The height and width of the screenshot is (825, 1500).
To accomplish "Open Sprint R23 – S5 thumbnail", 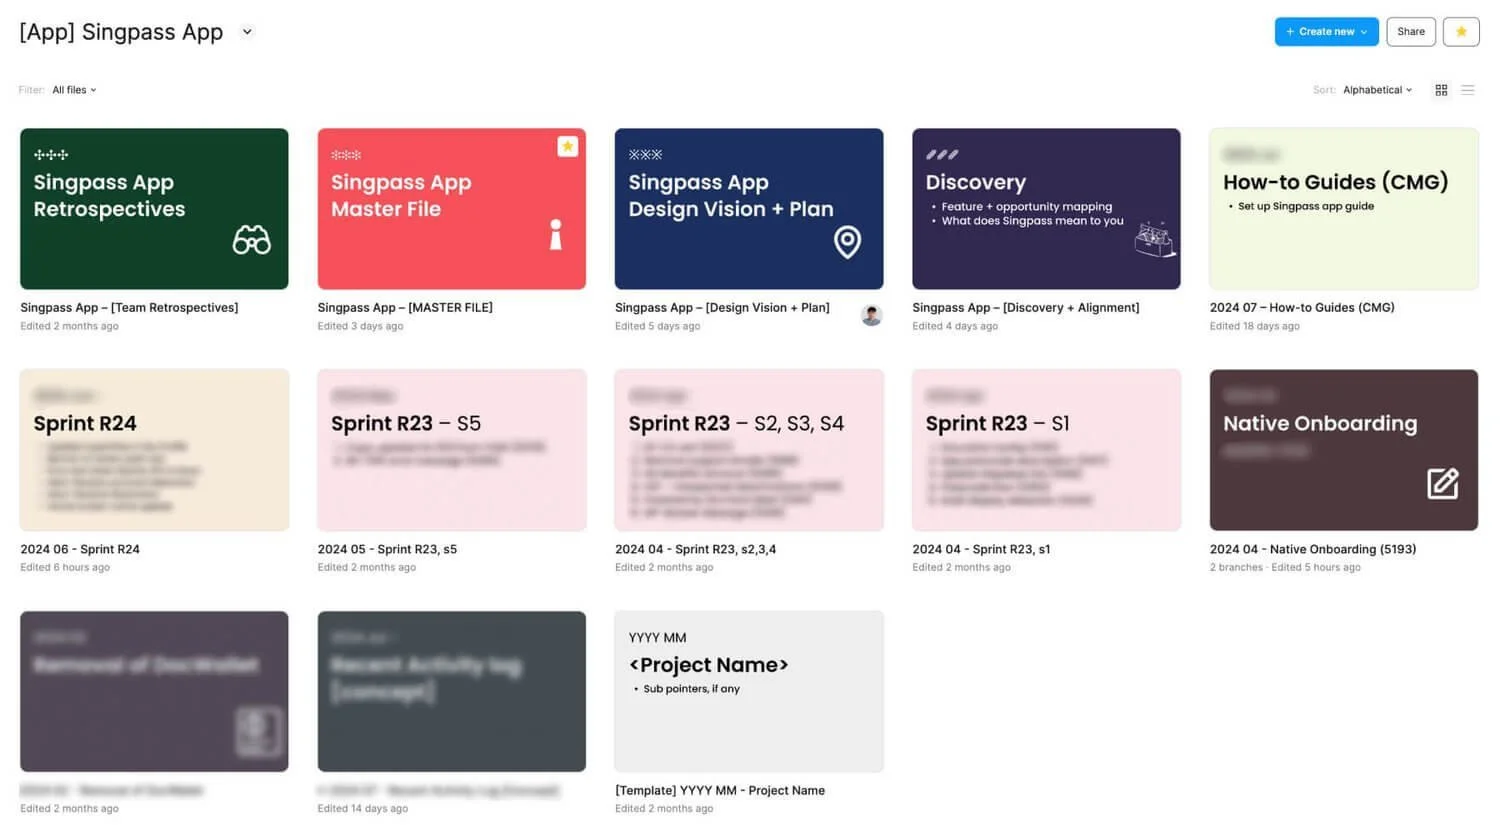I will pyautogui.click(x=452, y=450).
